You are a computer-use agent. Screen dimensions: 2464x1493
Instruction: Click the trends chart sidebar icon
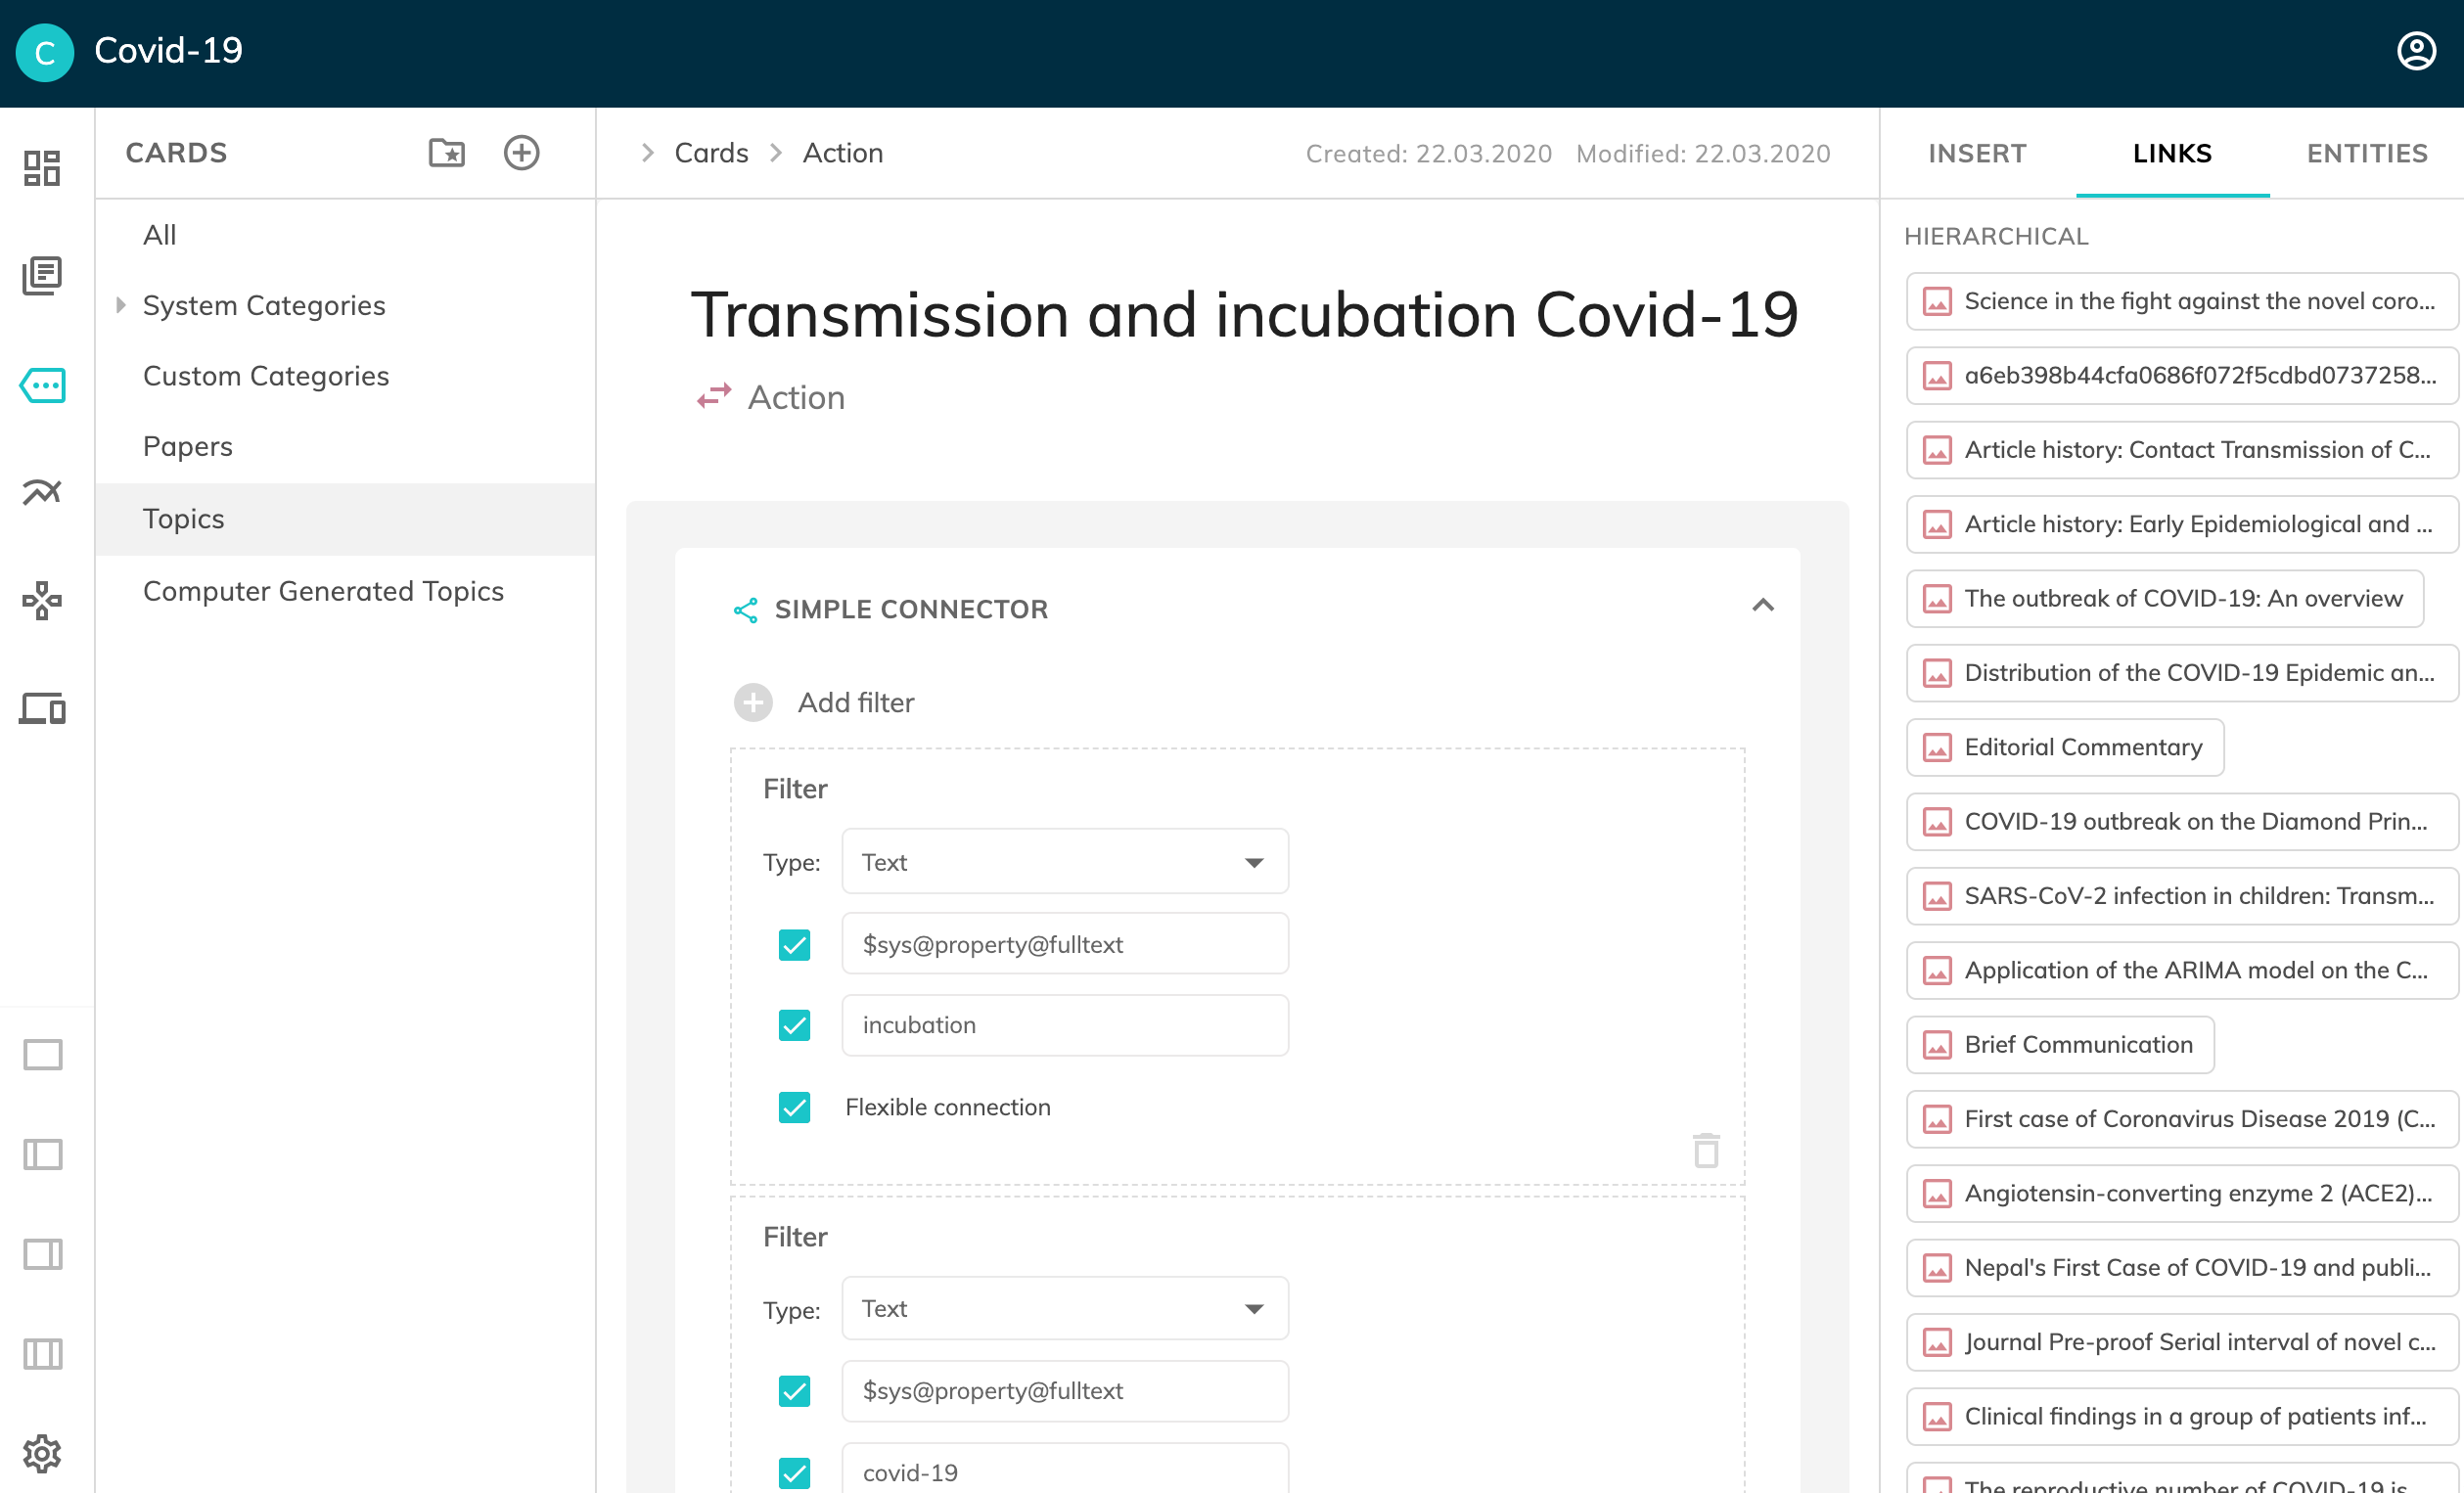pyautogui.click(x=42, y=491)
